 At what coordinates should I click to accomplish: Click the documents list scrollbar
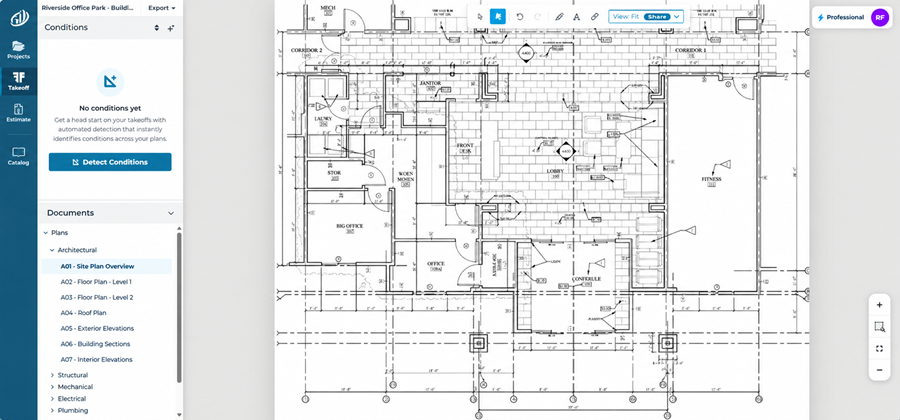point(179,307)
